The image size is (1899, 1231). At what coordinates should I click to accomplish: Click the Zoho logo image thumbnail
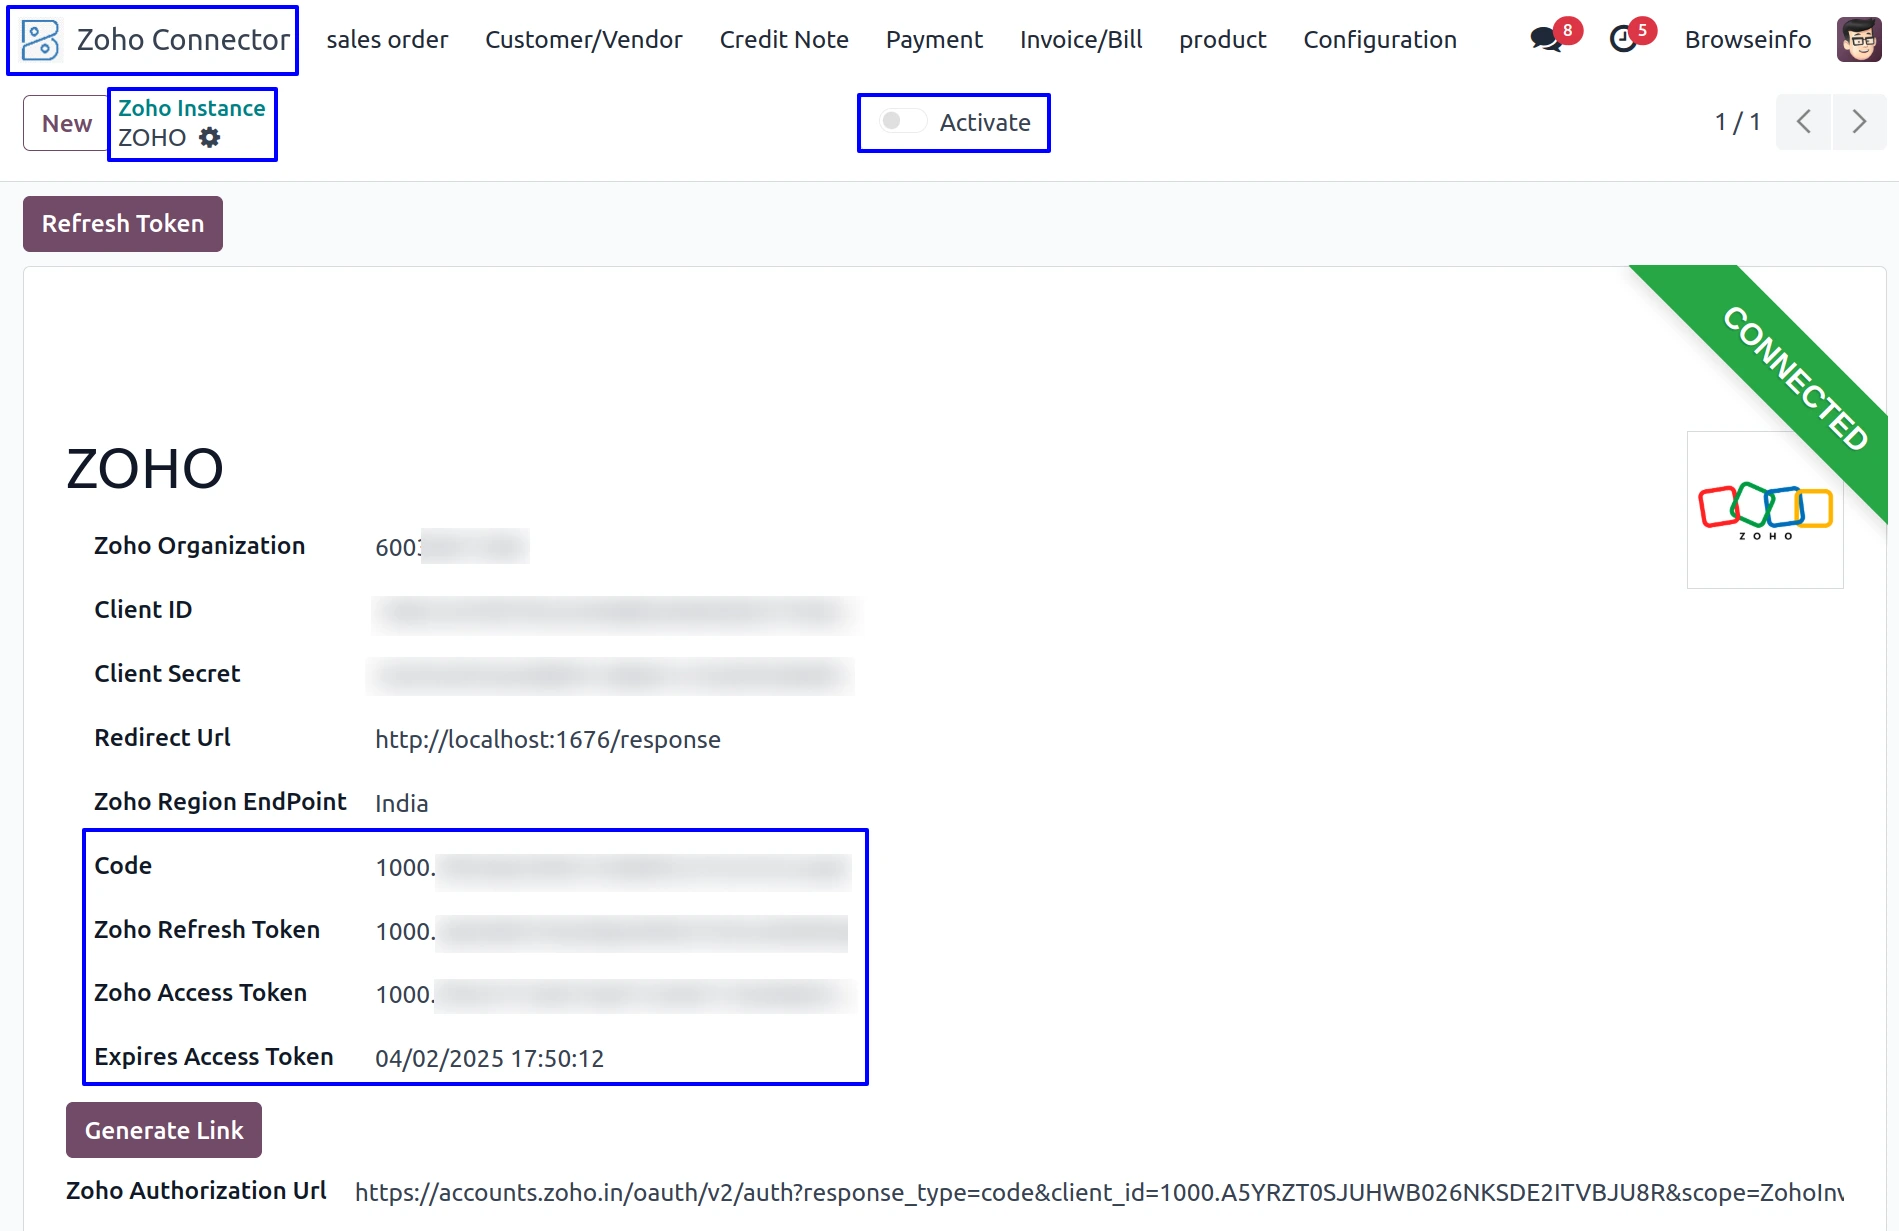pyautogui.click(x=1764, y=510)
